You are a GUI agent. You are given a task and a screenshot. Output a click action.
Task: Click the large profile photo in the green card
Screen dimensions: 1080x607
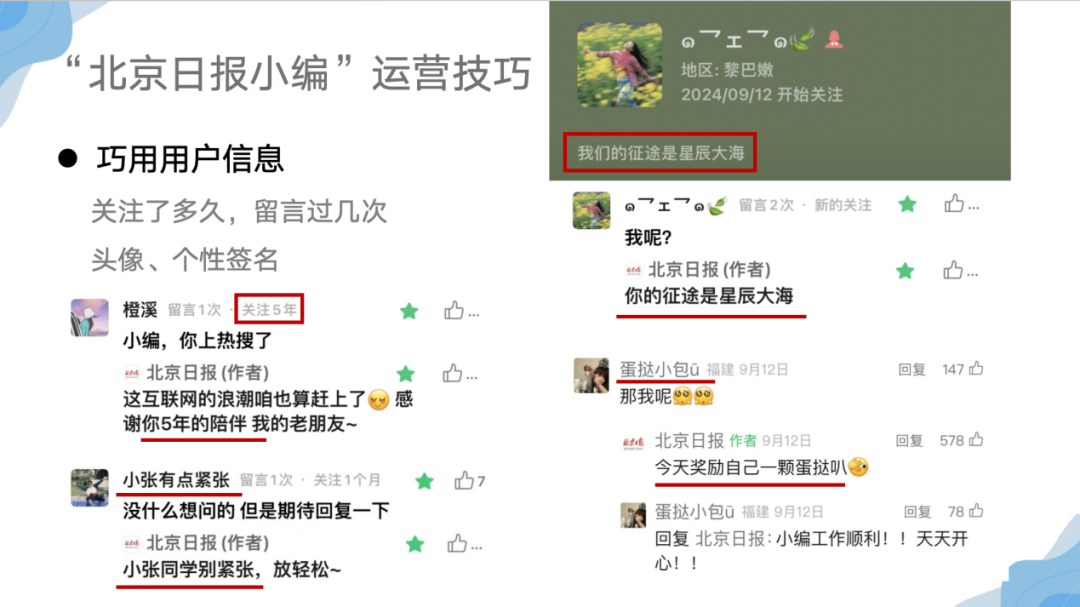coord(619,65)
